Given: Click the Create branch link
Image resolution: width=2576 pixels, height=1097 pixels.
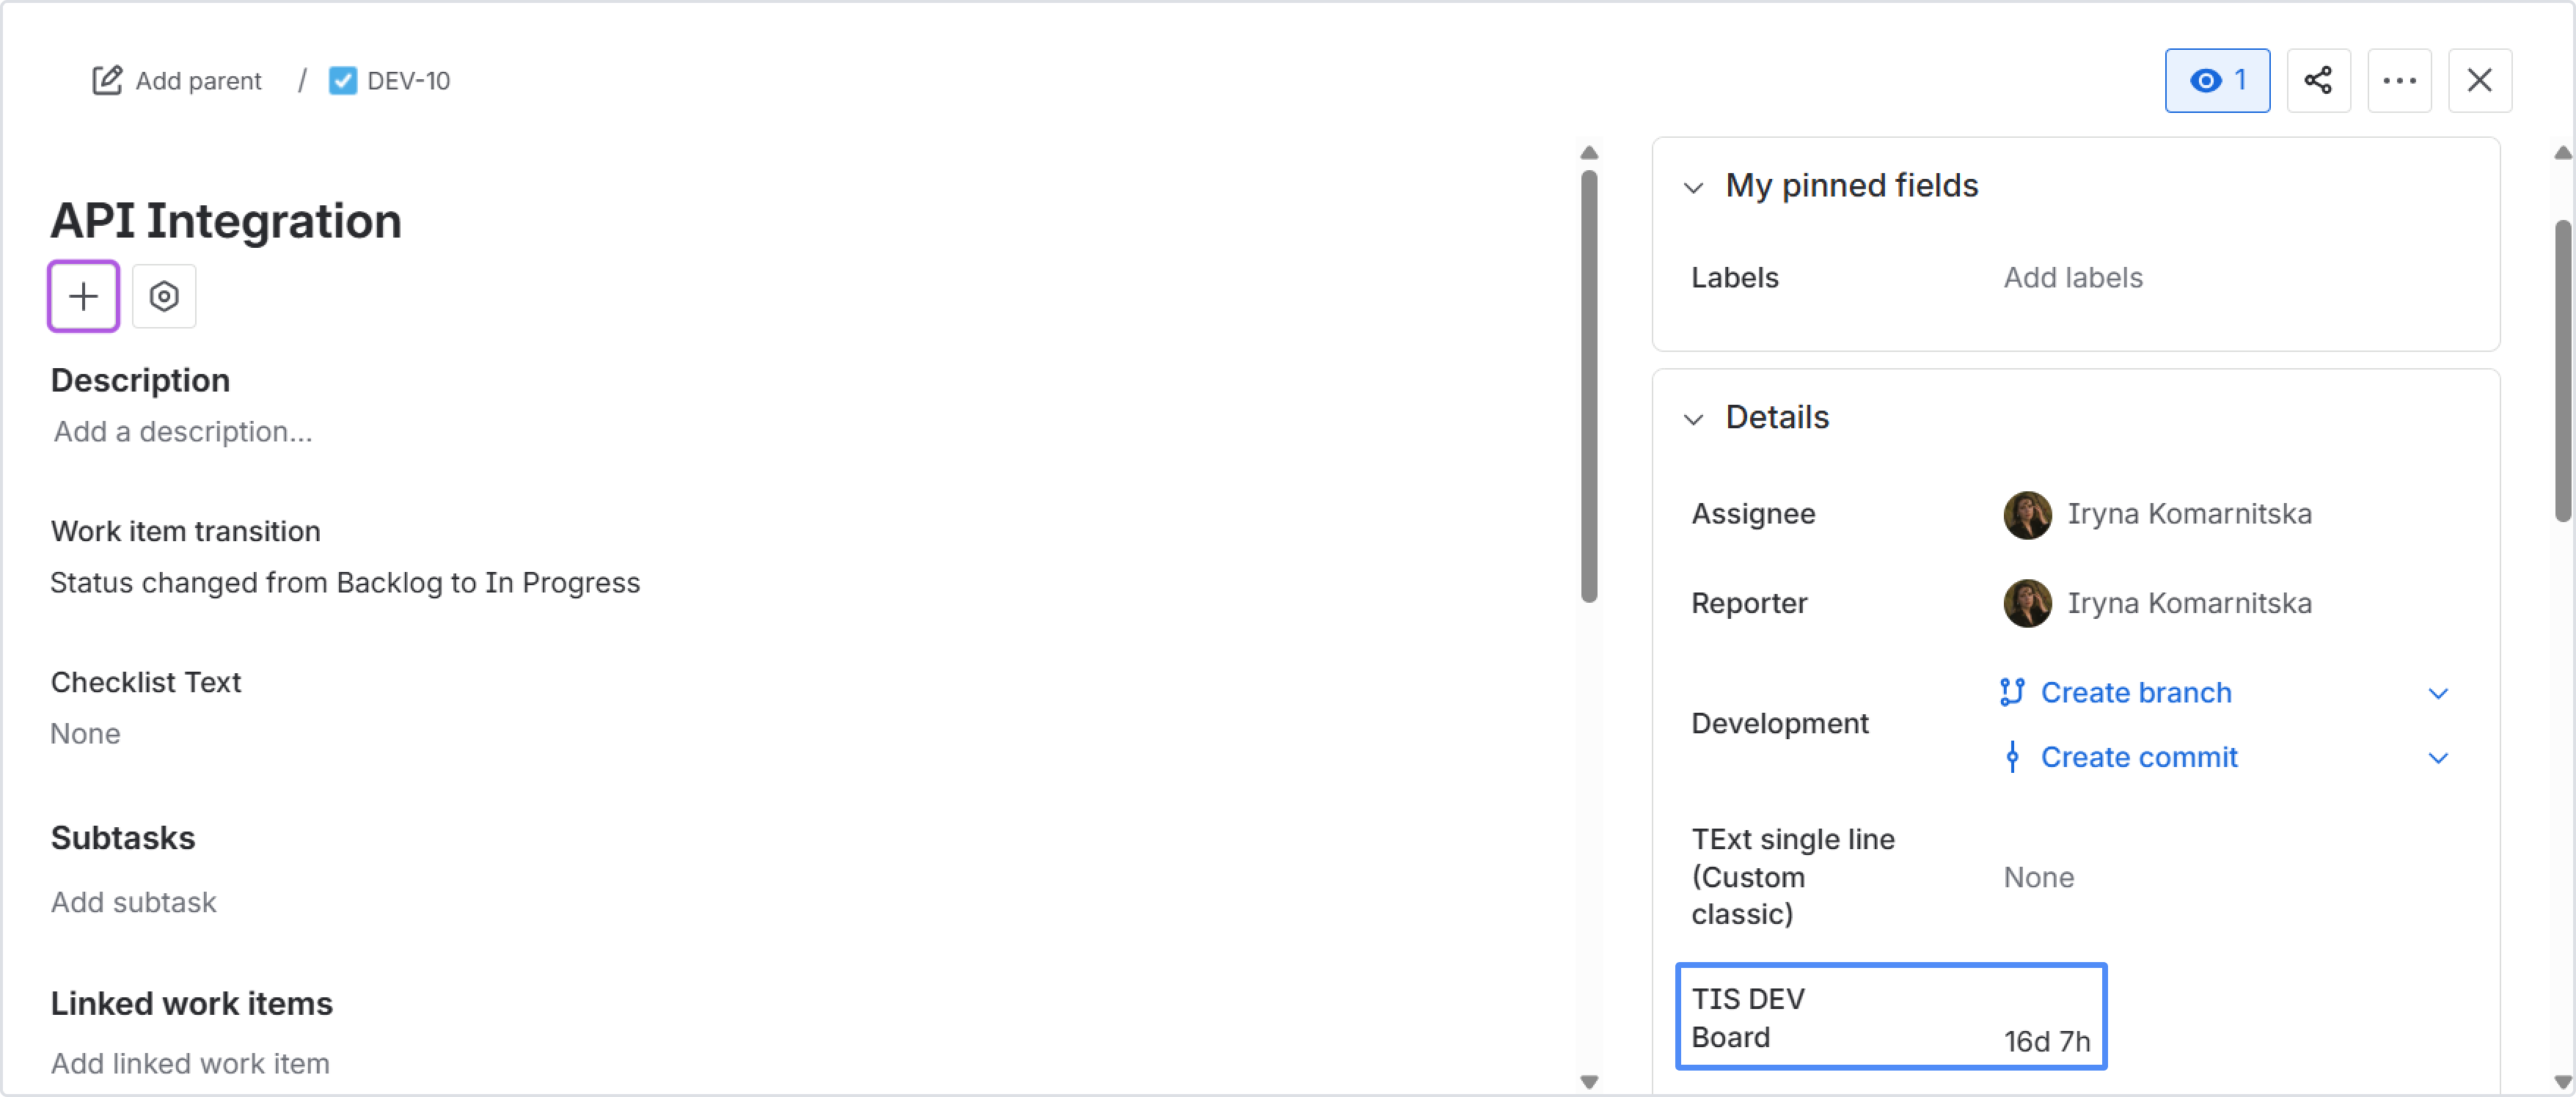Looking at the screenshot, I should click(2135, 692).
